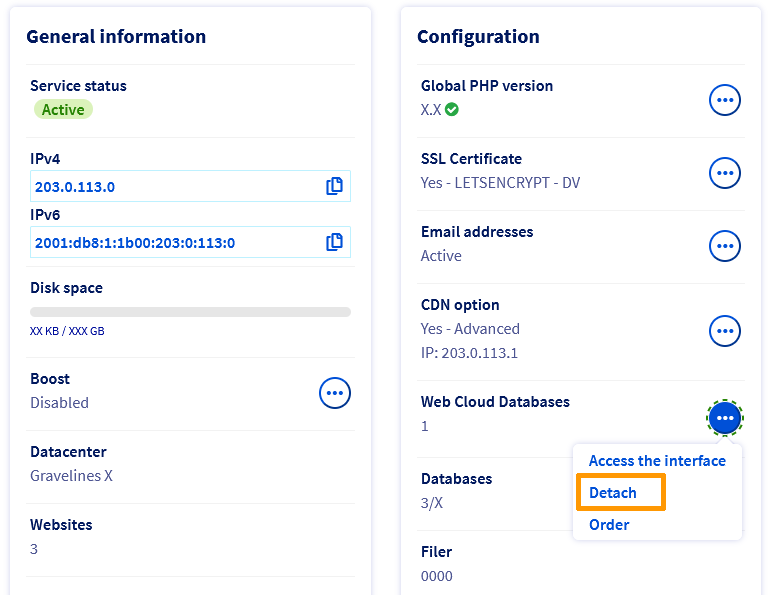The width and height of the screenshot is (770, 595).
Task: Click the Let's Encrypt SSL certificate text
Action: [x=500, y=183]
